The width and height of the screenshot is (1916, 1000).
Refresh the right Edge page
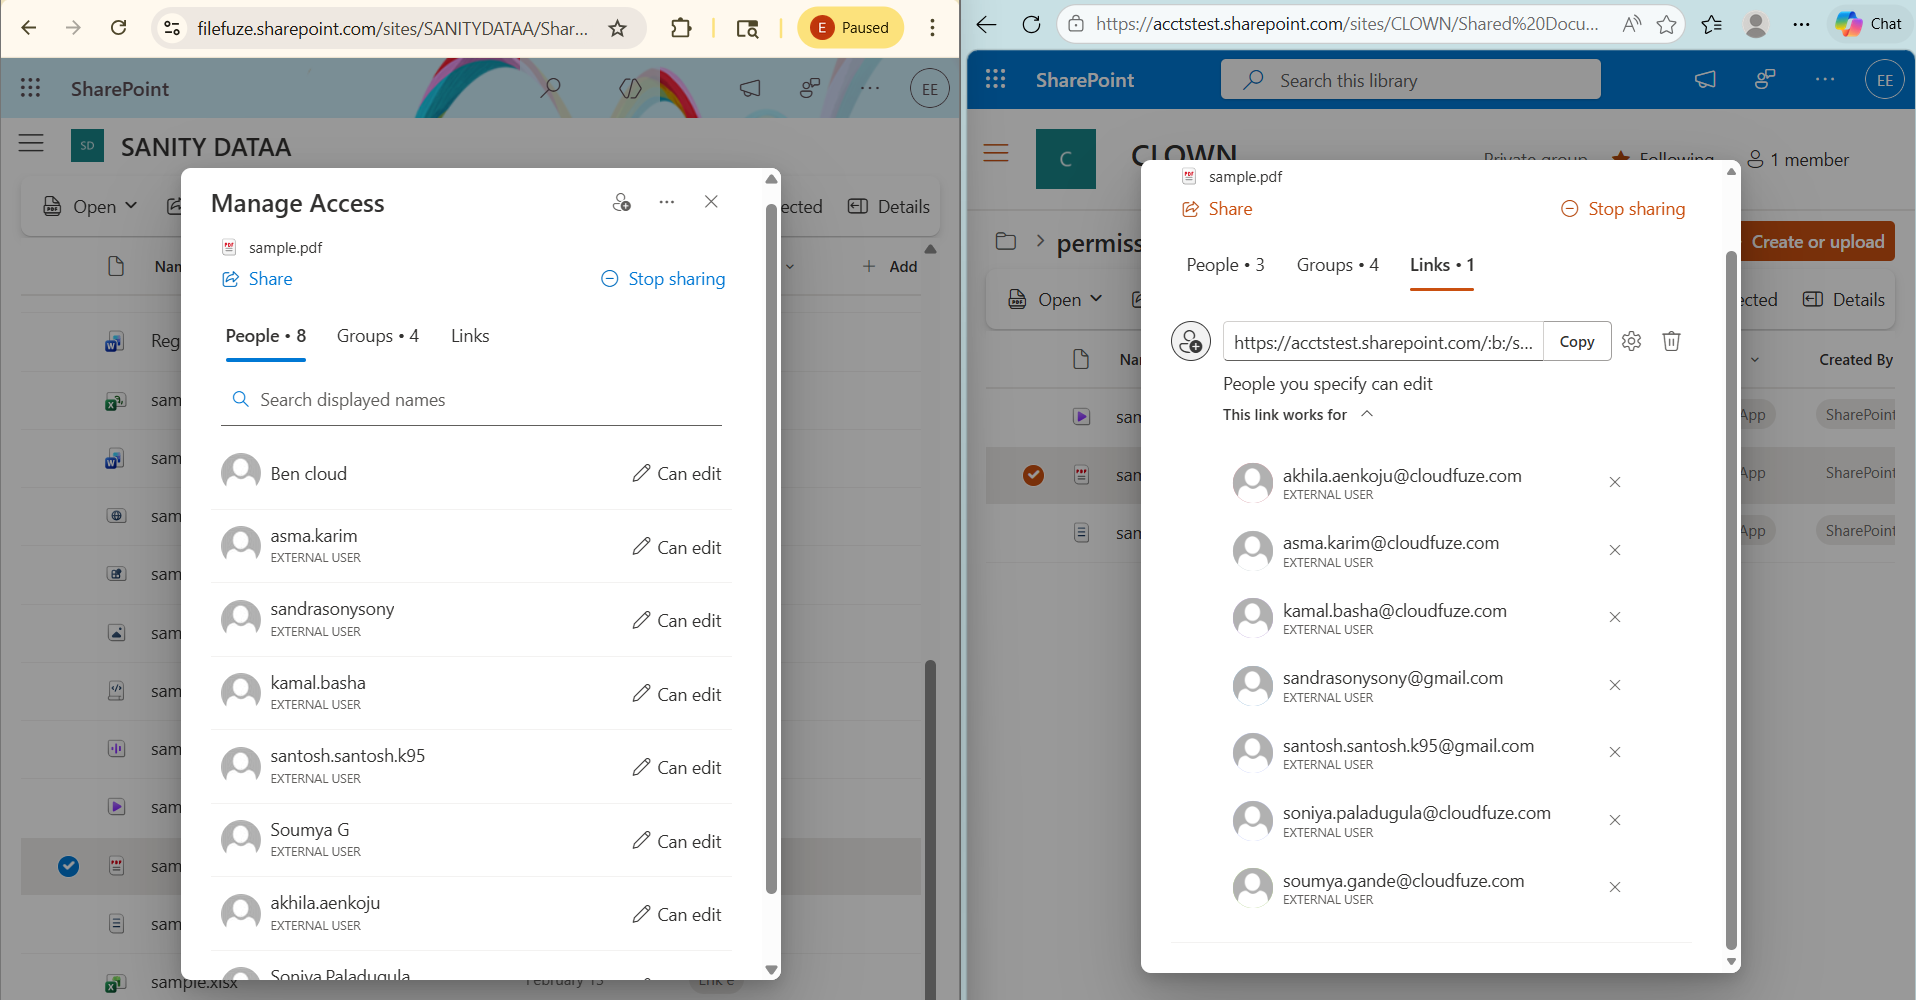pos(1031,24)
